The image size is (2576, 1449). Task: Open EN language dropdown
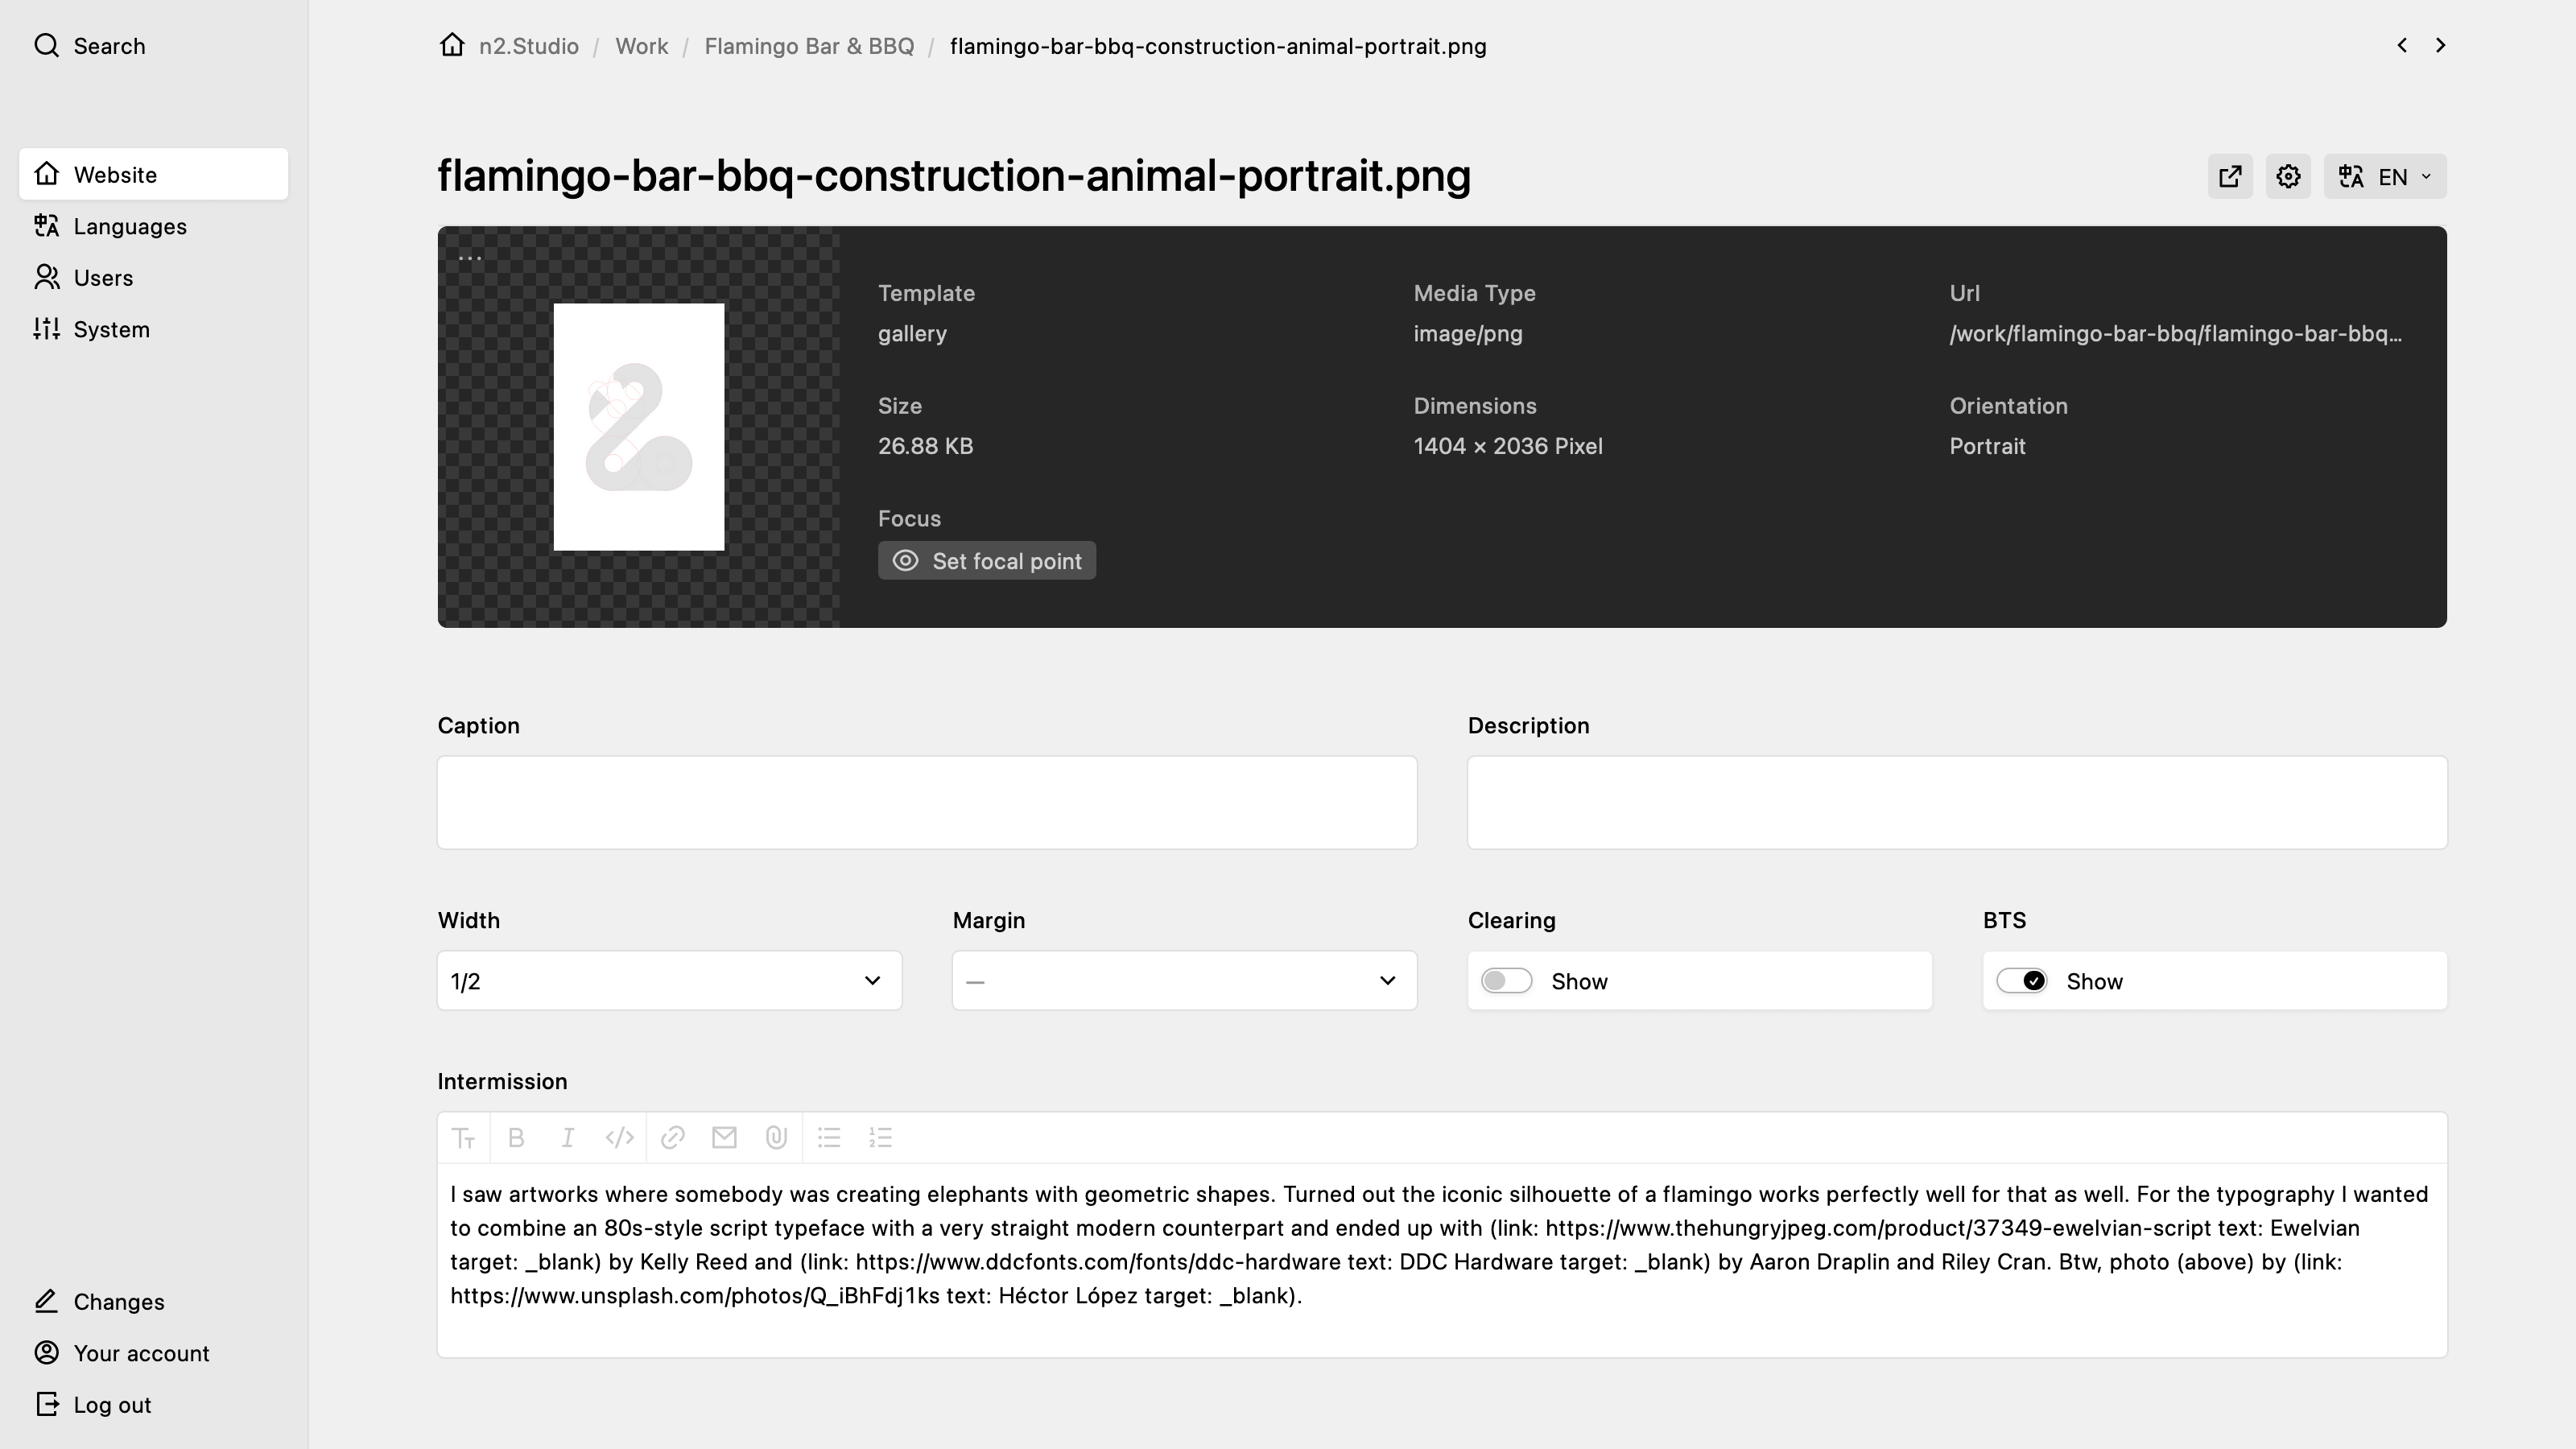[2385, 176]
